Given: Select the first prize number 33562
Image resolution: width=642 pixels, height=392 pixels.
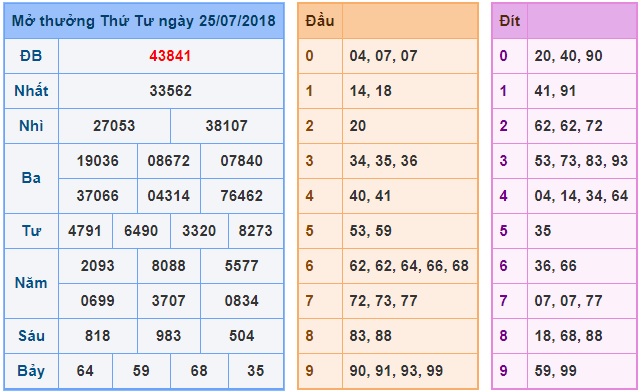Looking at the screenshot, I should coord(170,91).
